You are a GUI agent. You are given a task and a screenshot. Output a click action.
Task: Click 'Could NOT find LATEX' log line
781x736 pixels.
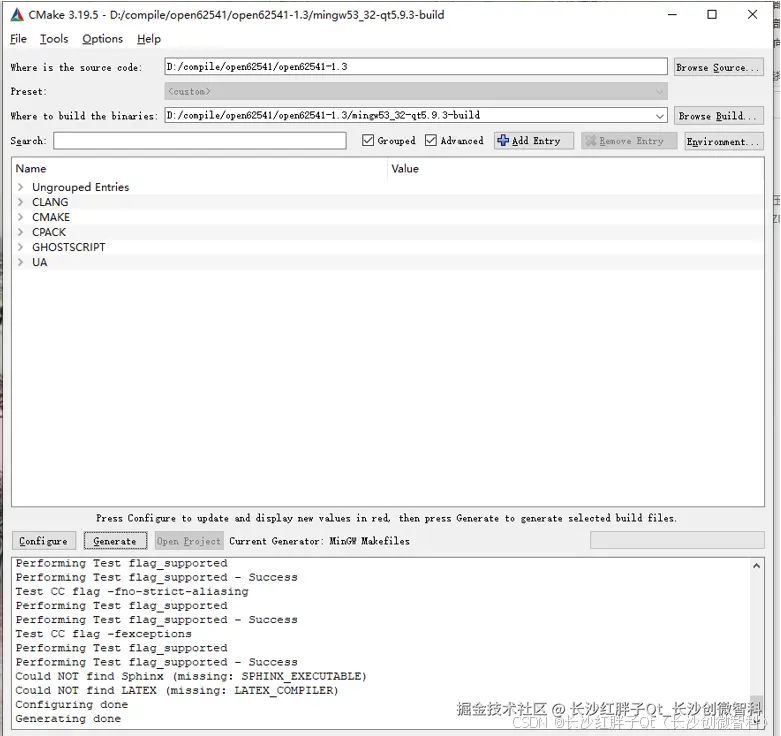click(177, 690)
